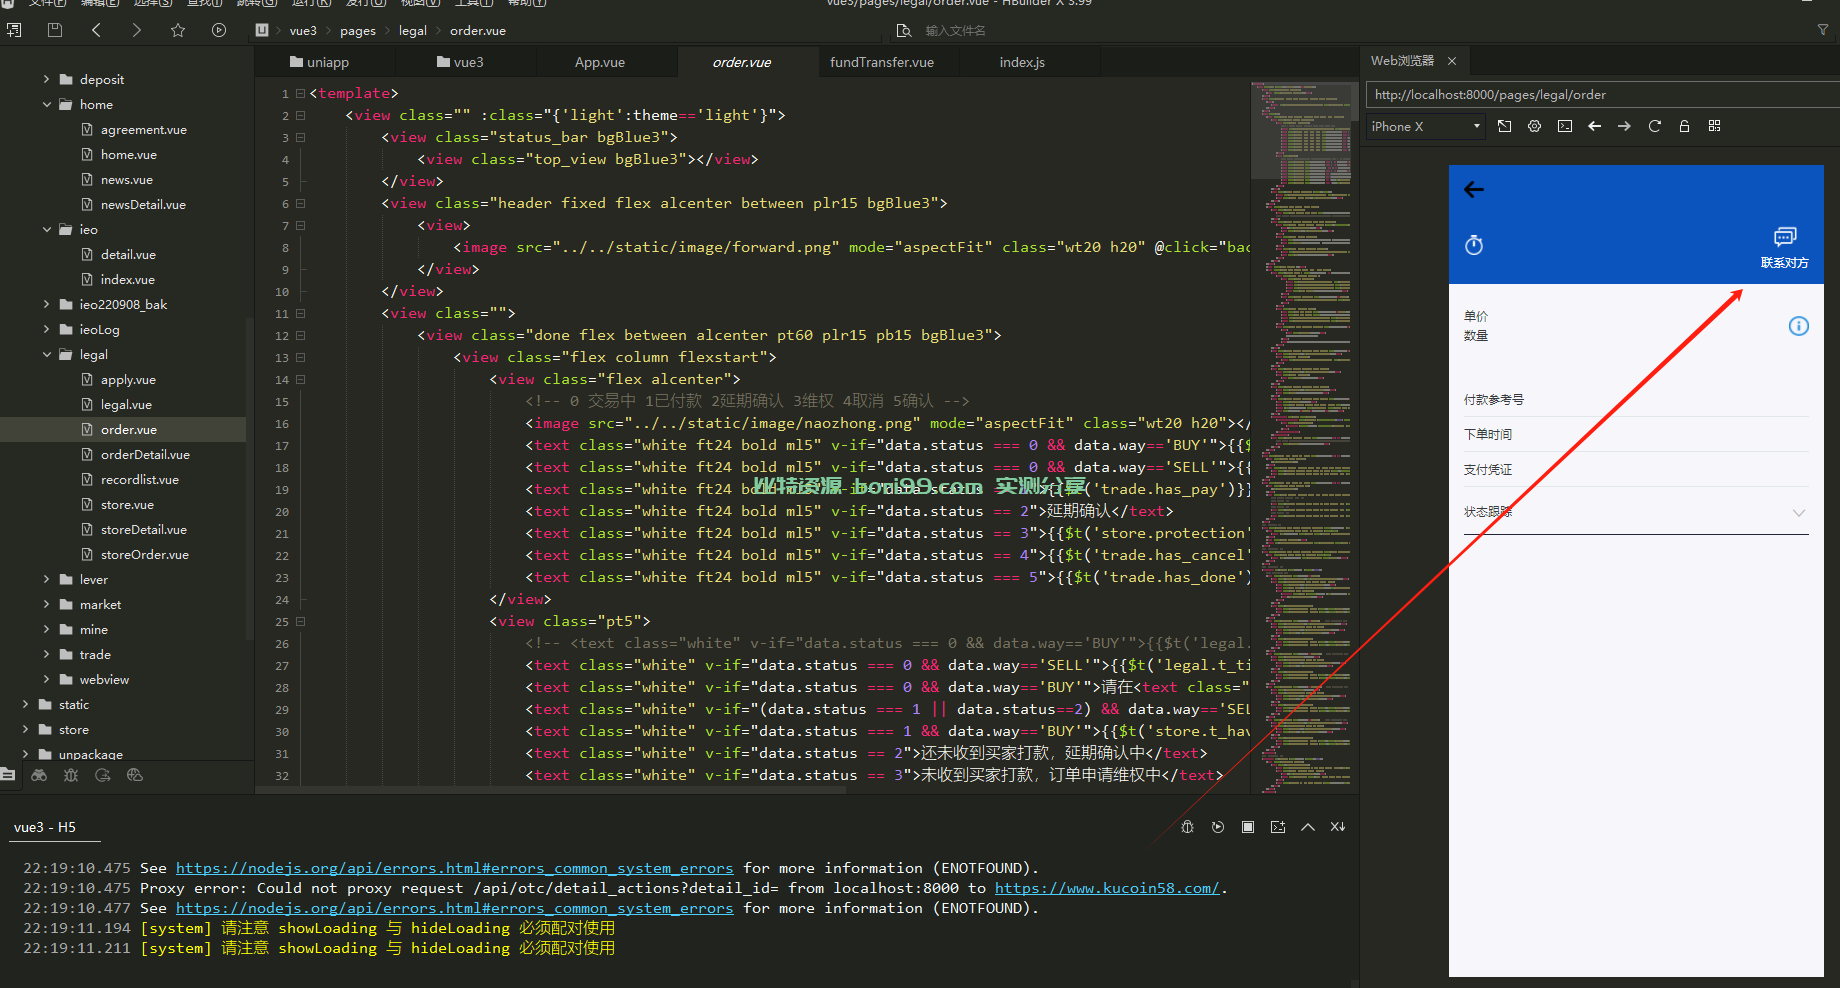Image resolution: width=1840 pixels, height=988 pixels.
Task: Click the timer clock icon in phone preview
Action: [1474, 245]
